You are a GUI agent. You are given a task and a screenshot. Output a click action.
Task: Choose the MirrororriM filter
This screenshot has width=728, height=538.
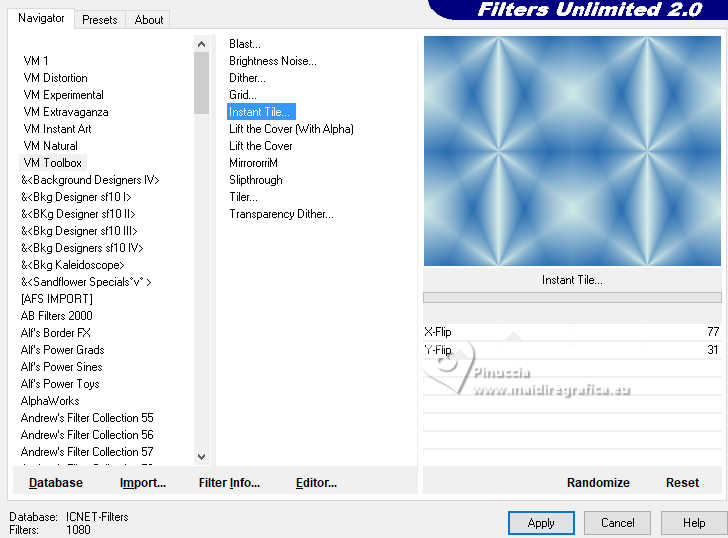tap(253, 163)
